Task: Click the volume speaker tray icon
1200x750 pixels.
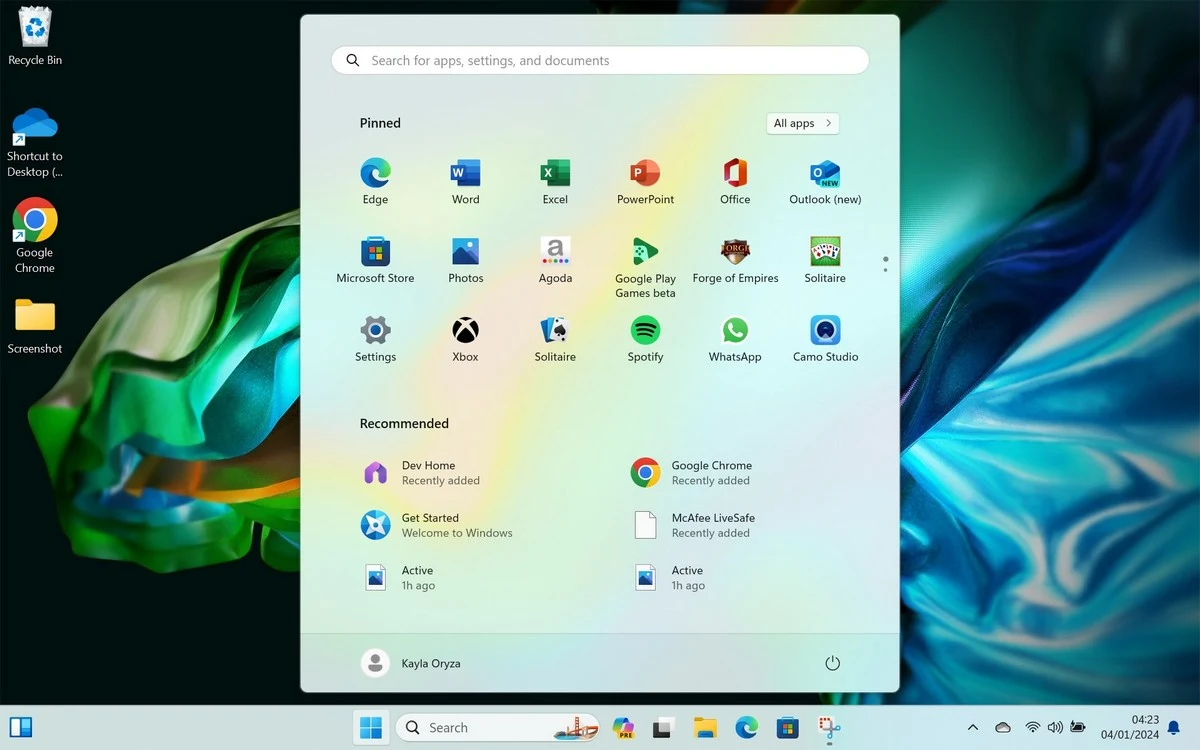Action: 1055,727
